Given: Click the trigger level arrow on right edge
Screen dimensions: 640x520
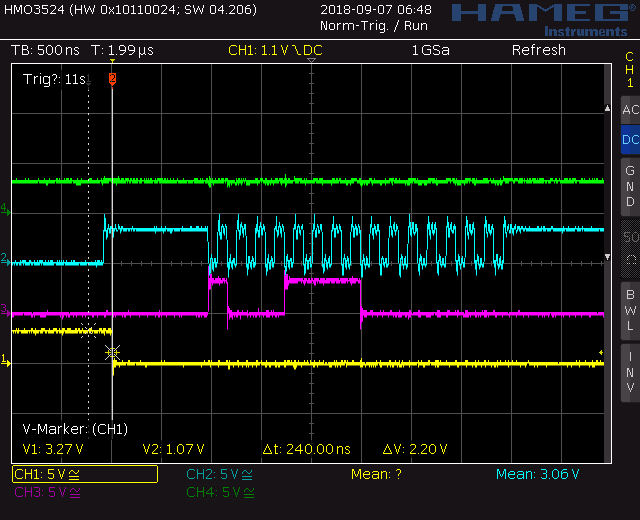Looking at the screenshot, I should click(601, 352).
